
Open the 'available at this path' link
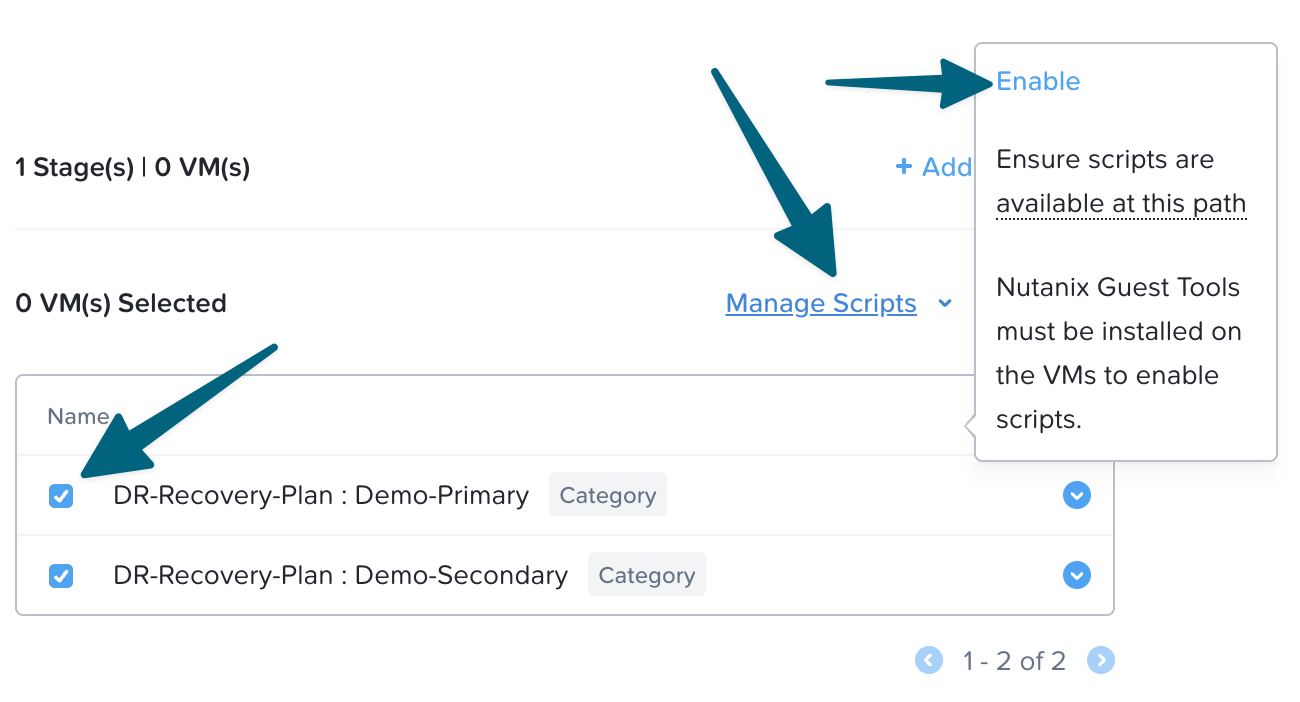[1120, 204]
